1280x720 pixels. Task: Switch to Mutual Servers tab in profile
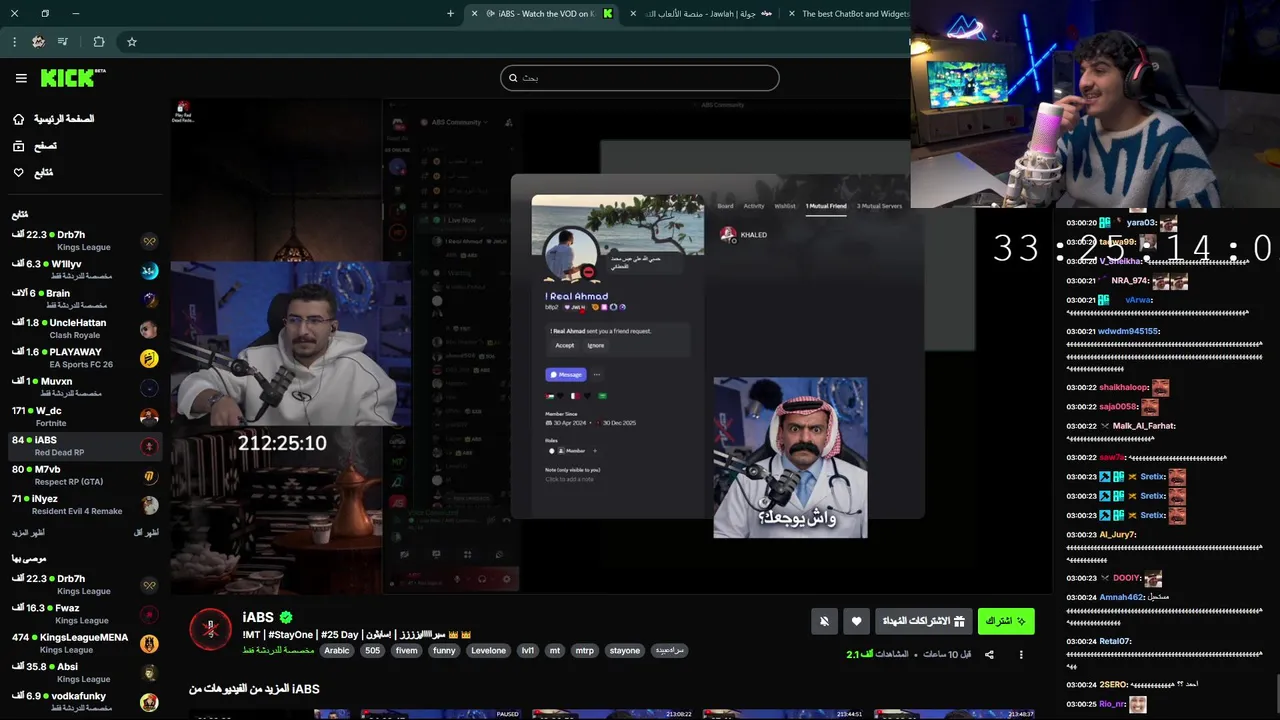point(879,206)
